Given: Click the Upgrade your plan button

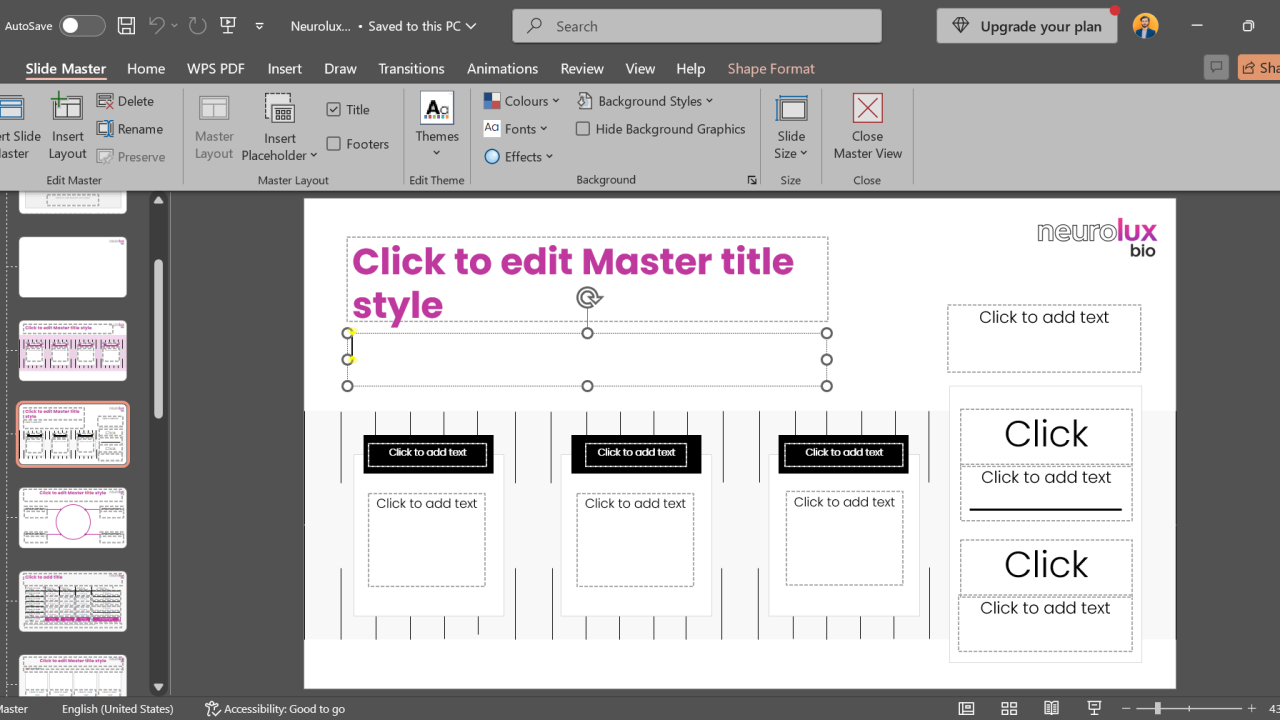Looking at the screenshot, I should (x=1027, y=26).
